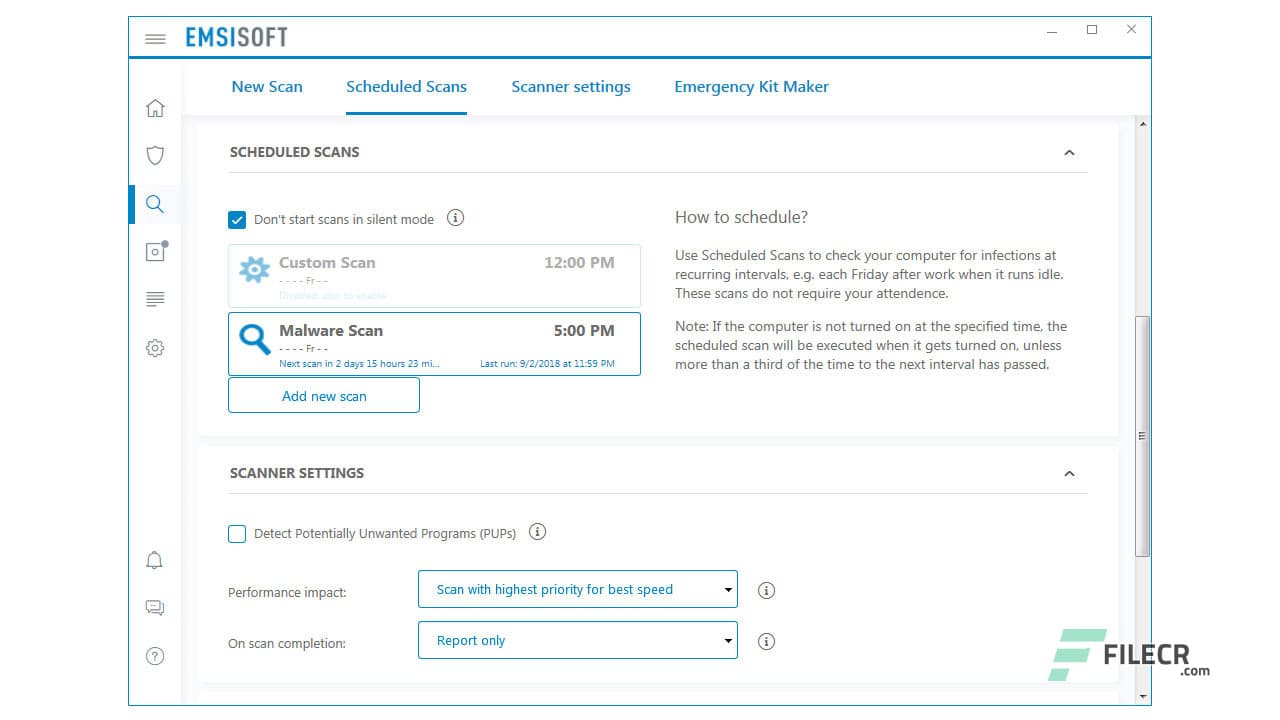The height and width of the screenshot is (720, 1280).
Task: View the Logs icon in the sidebar
Action: 155,299
